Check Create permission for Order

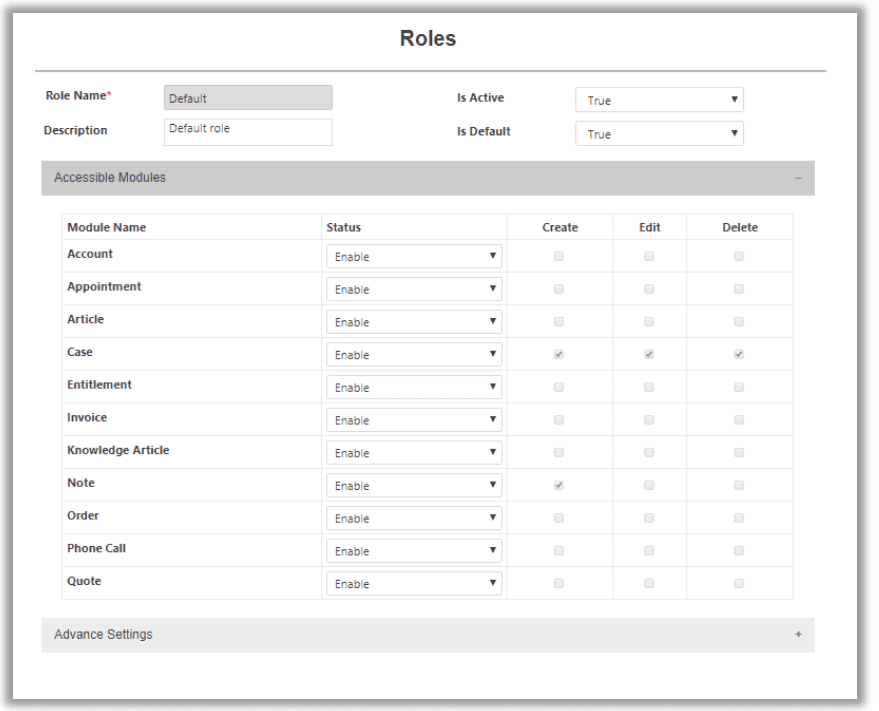(559, 518)
